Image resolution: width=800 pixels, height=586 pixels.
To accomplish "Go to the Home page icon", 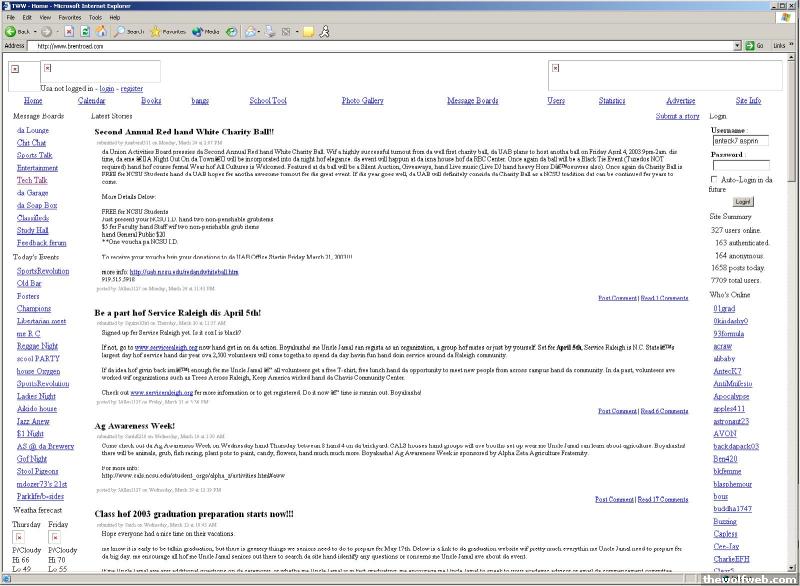I will point(103,32).
